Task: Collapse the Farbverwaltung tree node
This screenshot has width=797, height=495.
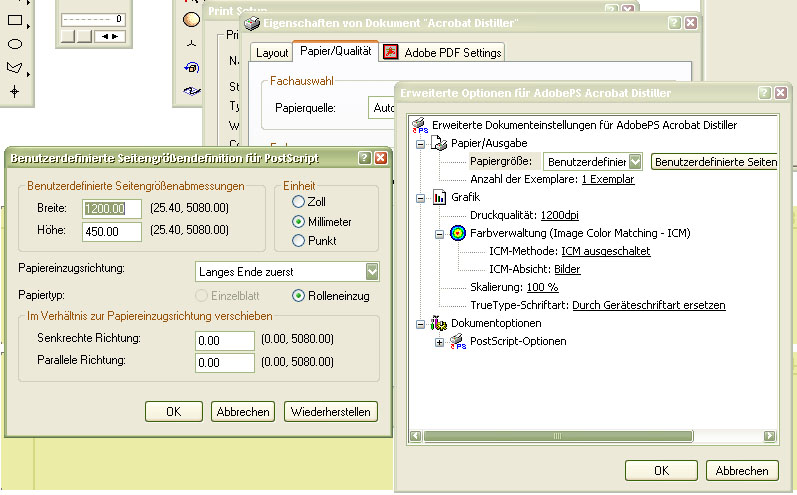Action: [440, 234]
